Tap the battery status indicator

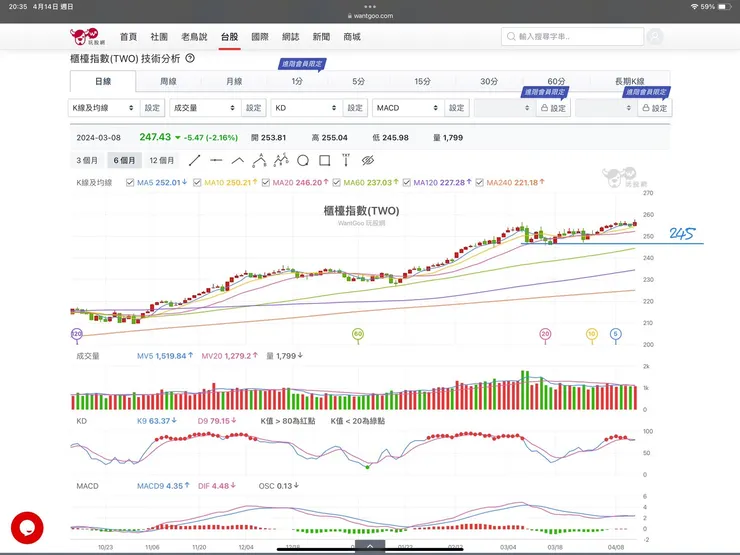[x=725, y=7]
